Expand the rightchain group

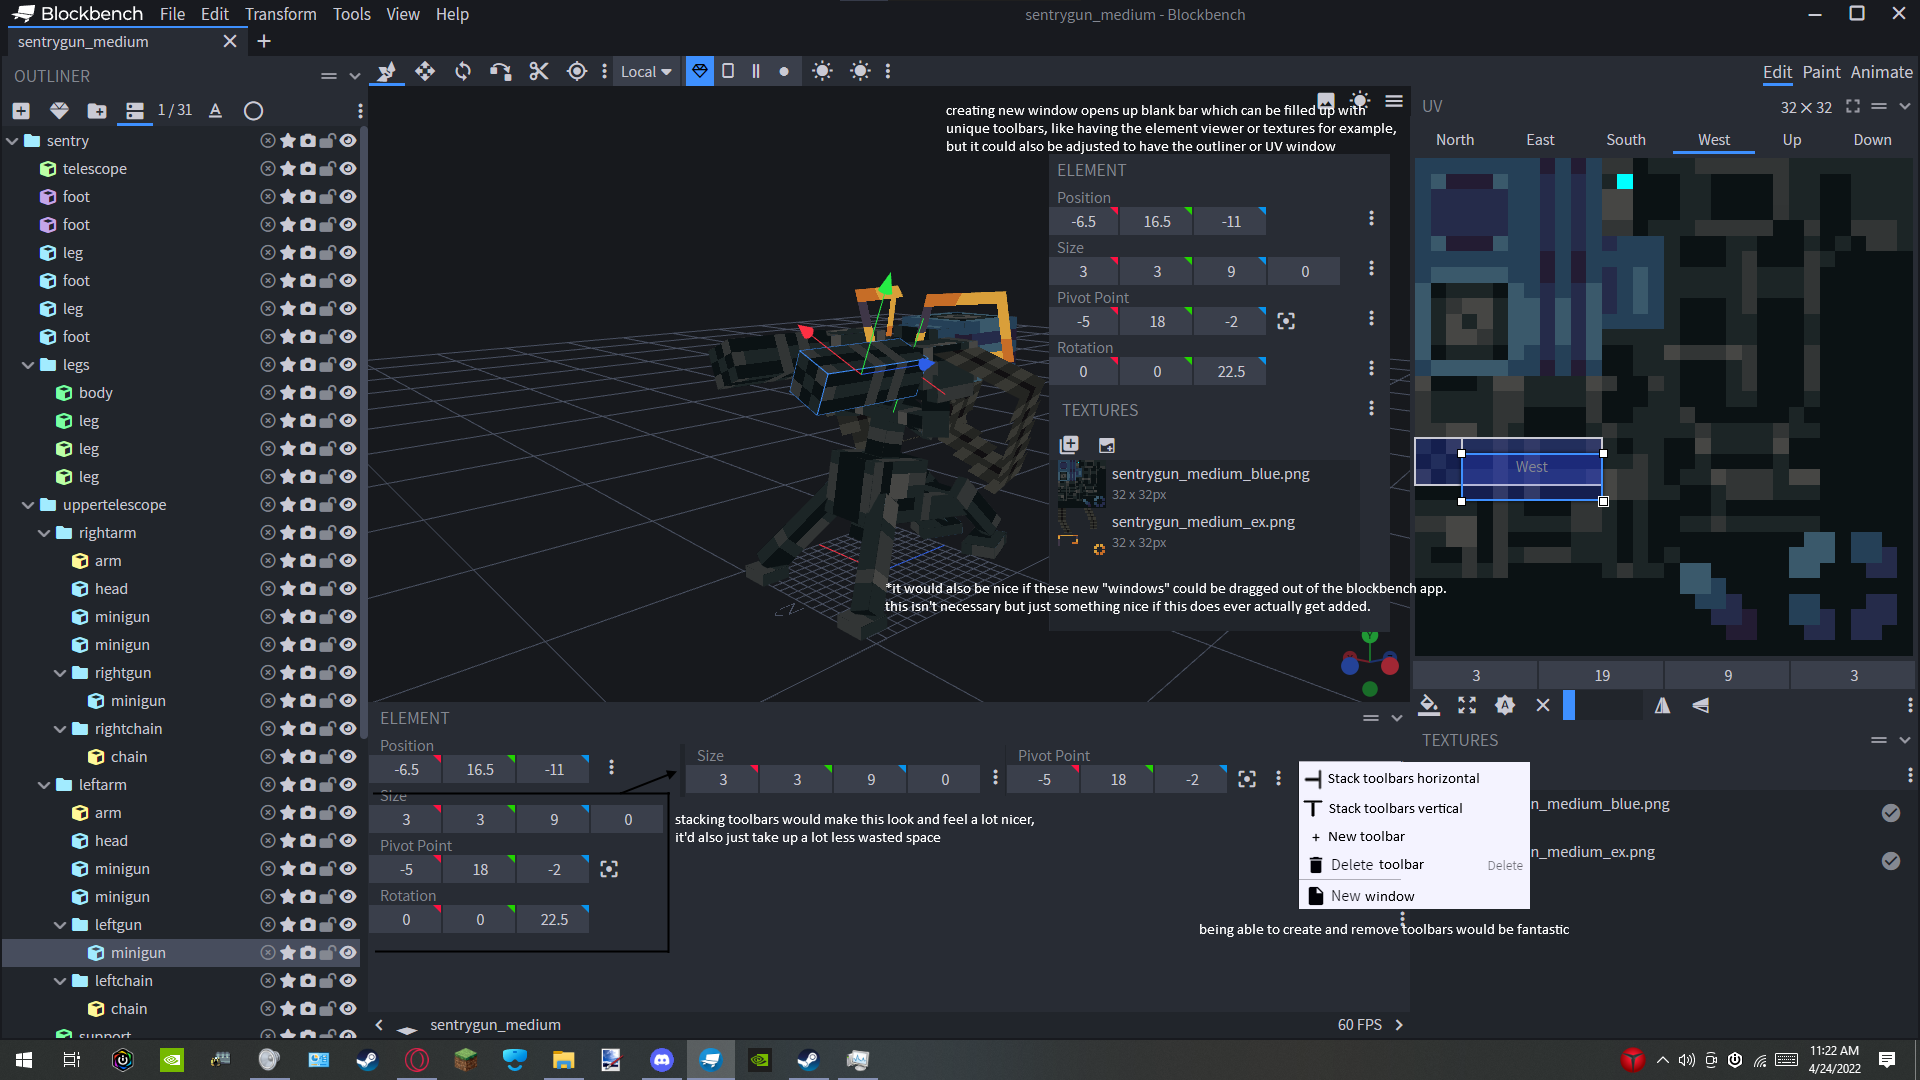pyautogui.click(x=59, y=728)
